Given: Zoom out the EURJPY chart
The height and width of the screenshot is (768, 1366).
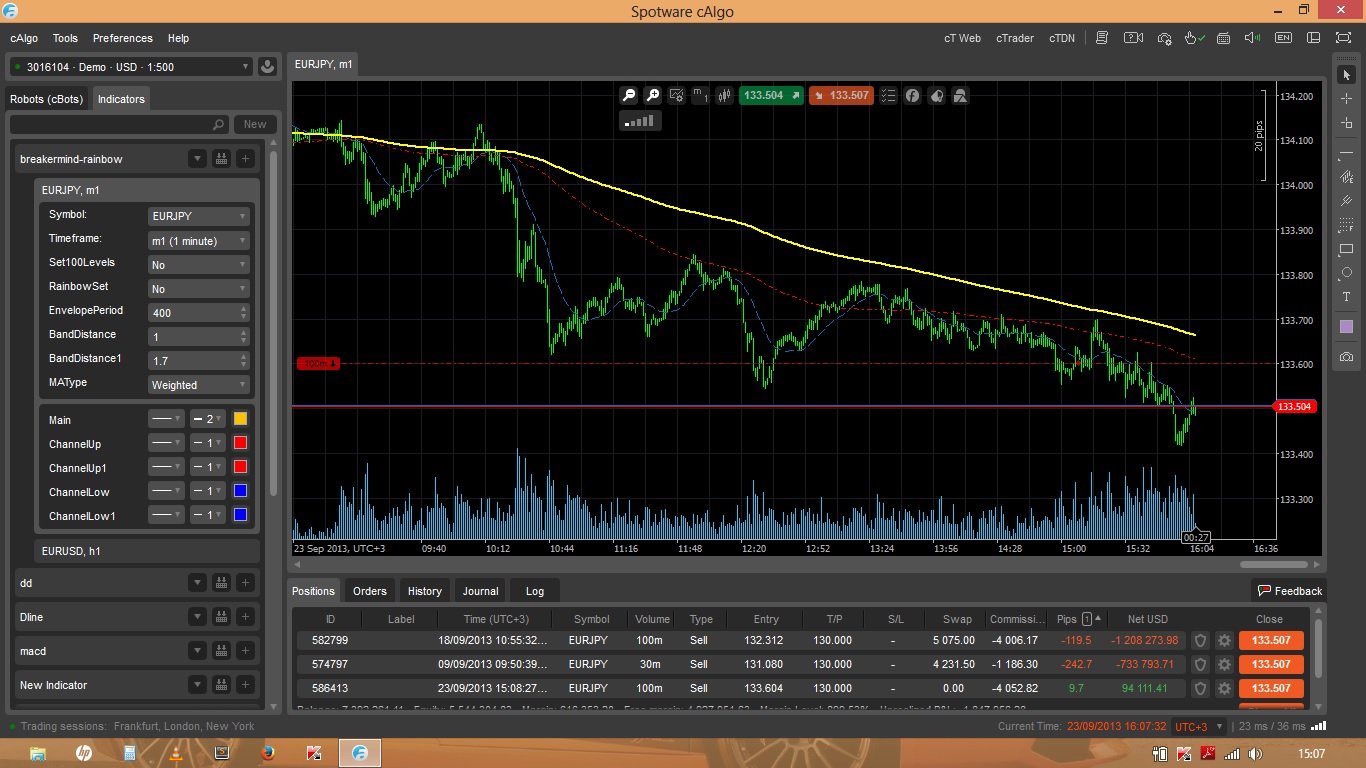Looking at the screenshot, I should point(629,96).
